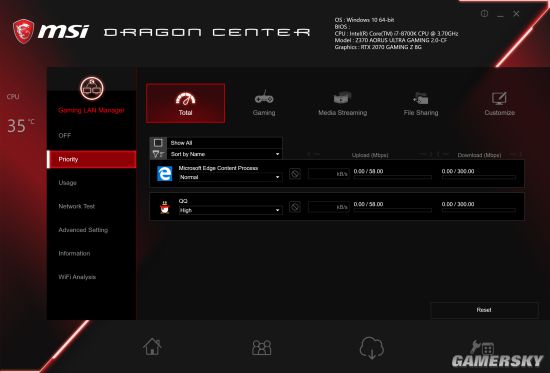Open the Customize category icon
The height and width of the screenshot is (373, 550).
pyautogui.click(x=499, y=99)
